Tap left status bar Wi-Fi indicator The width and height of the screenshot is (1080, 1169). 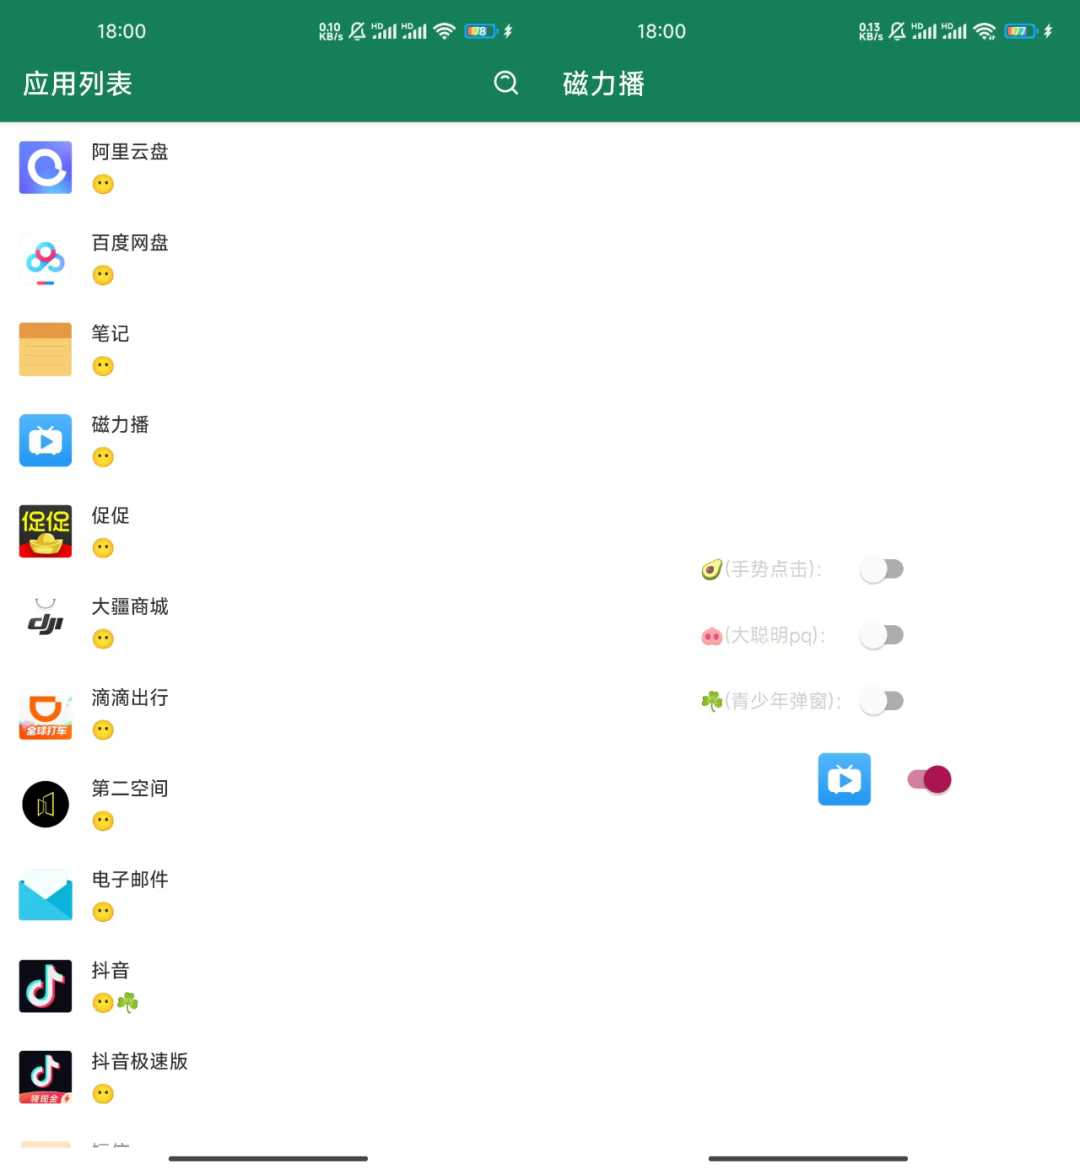(x=444, y=31)
